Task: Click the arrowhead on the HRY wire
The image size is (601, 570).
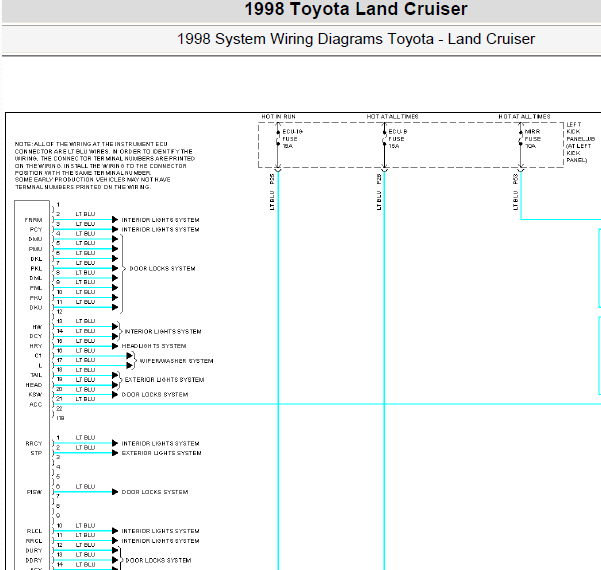Action: click(115, 346)
